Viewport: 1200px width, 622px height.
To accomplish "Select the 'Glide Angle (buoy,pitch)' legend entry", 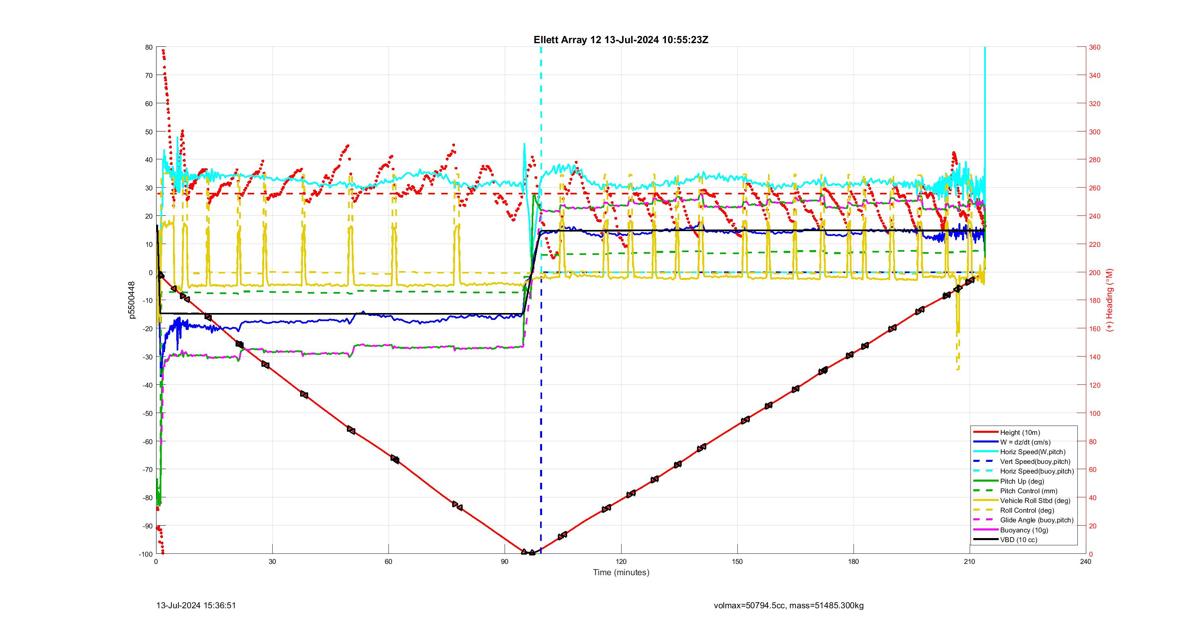I will [1037, 521].
